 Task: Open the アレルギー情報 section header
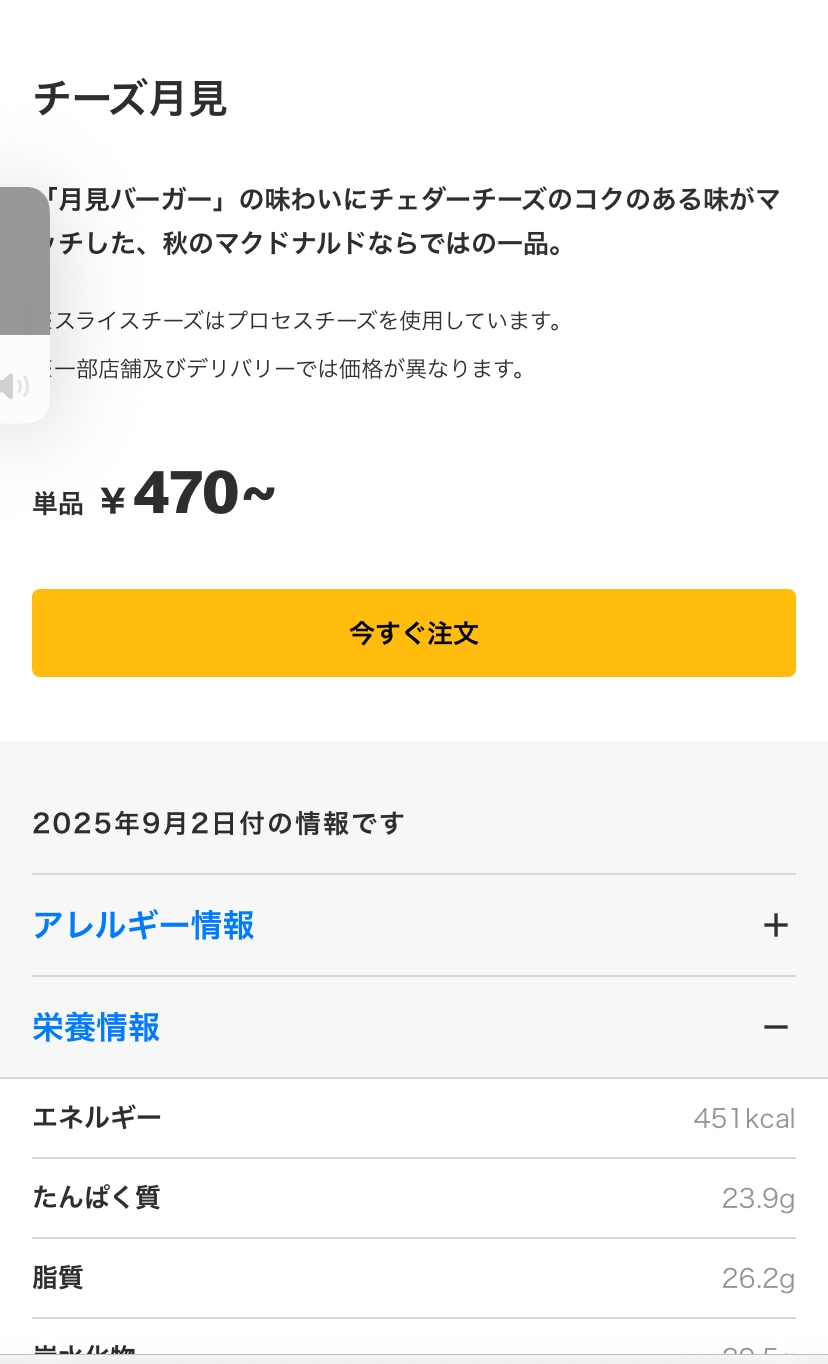(144, 925)
